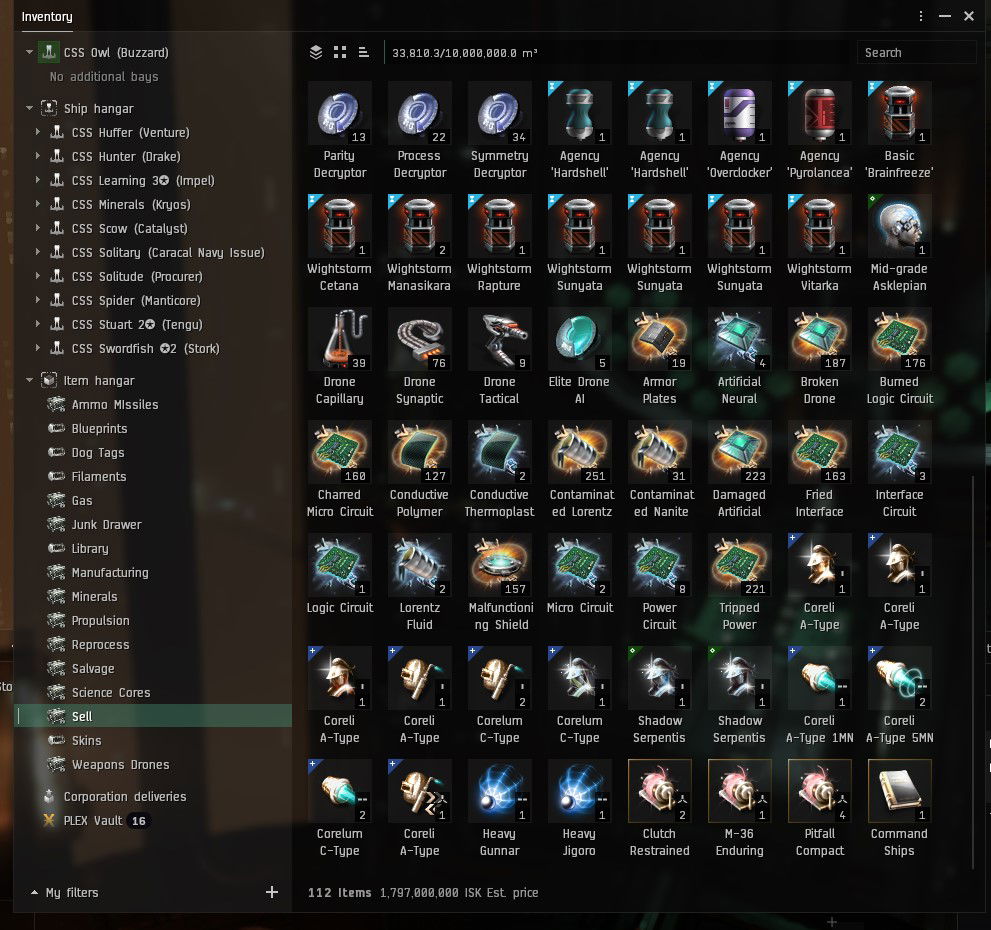Switch to icon grid view mode

pyautogui.click(x=340, y=53)
